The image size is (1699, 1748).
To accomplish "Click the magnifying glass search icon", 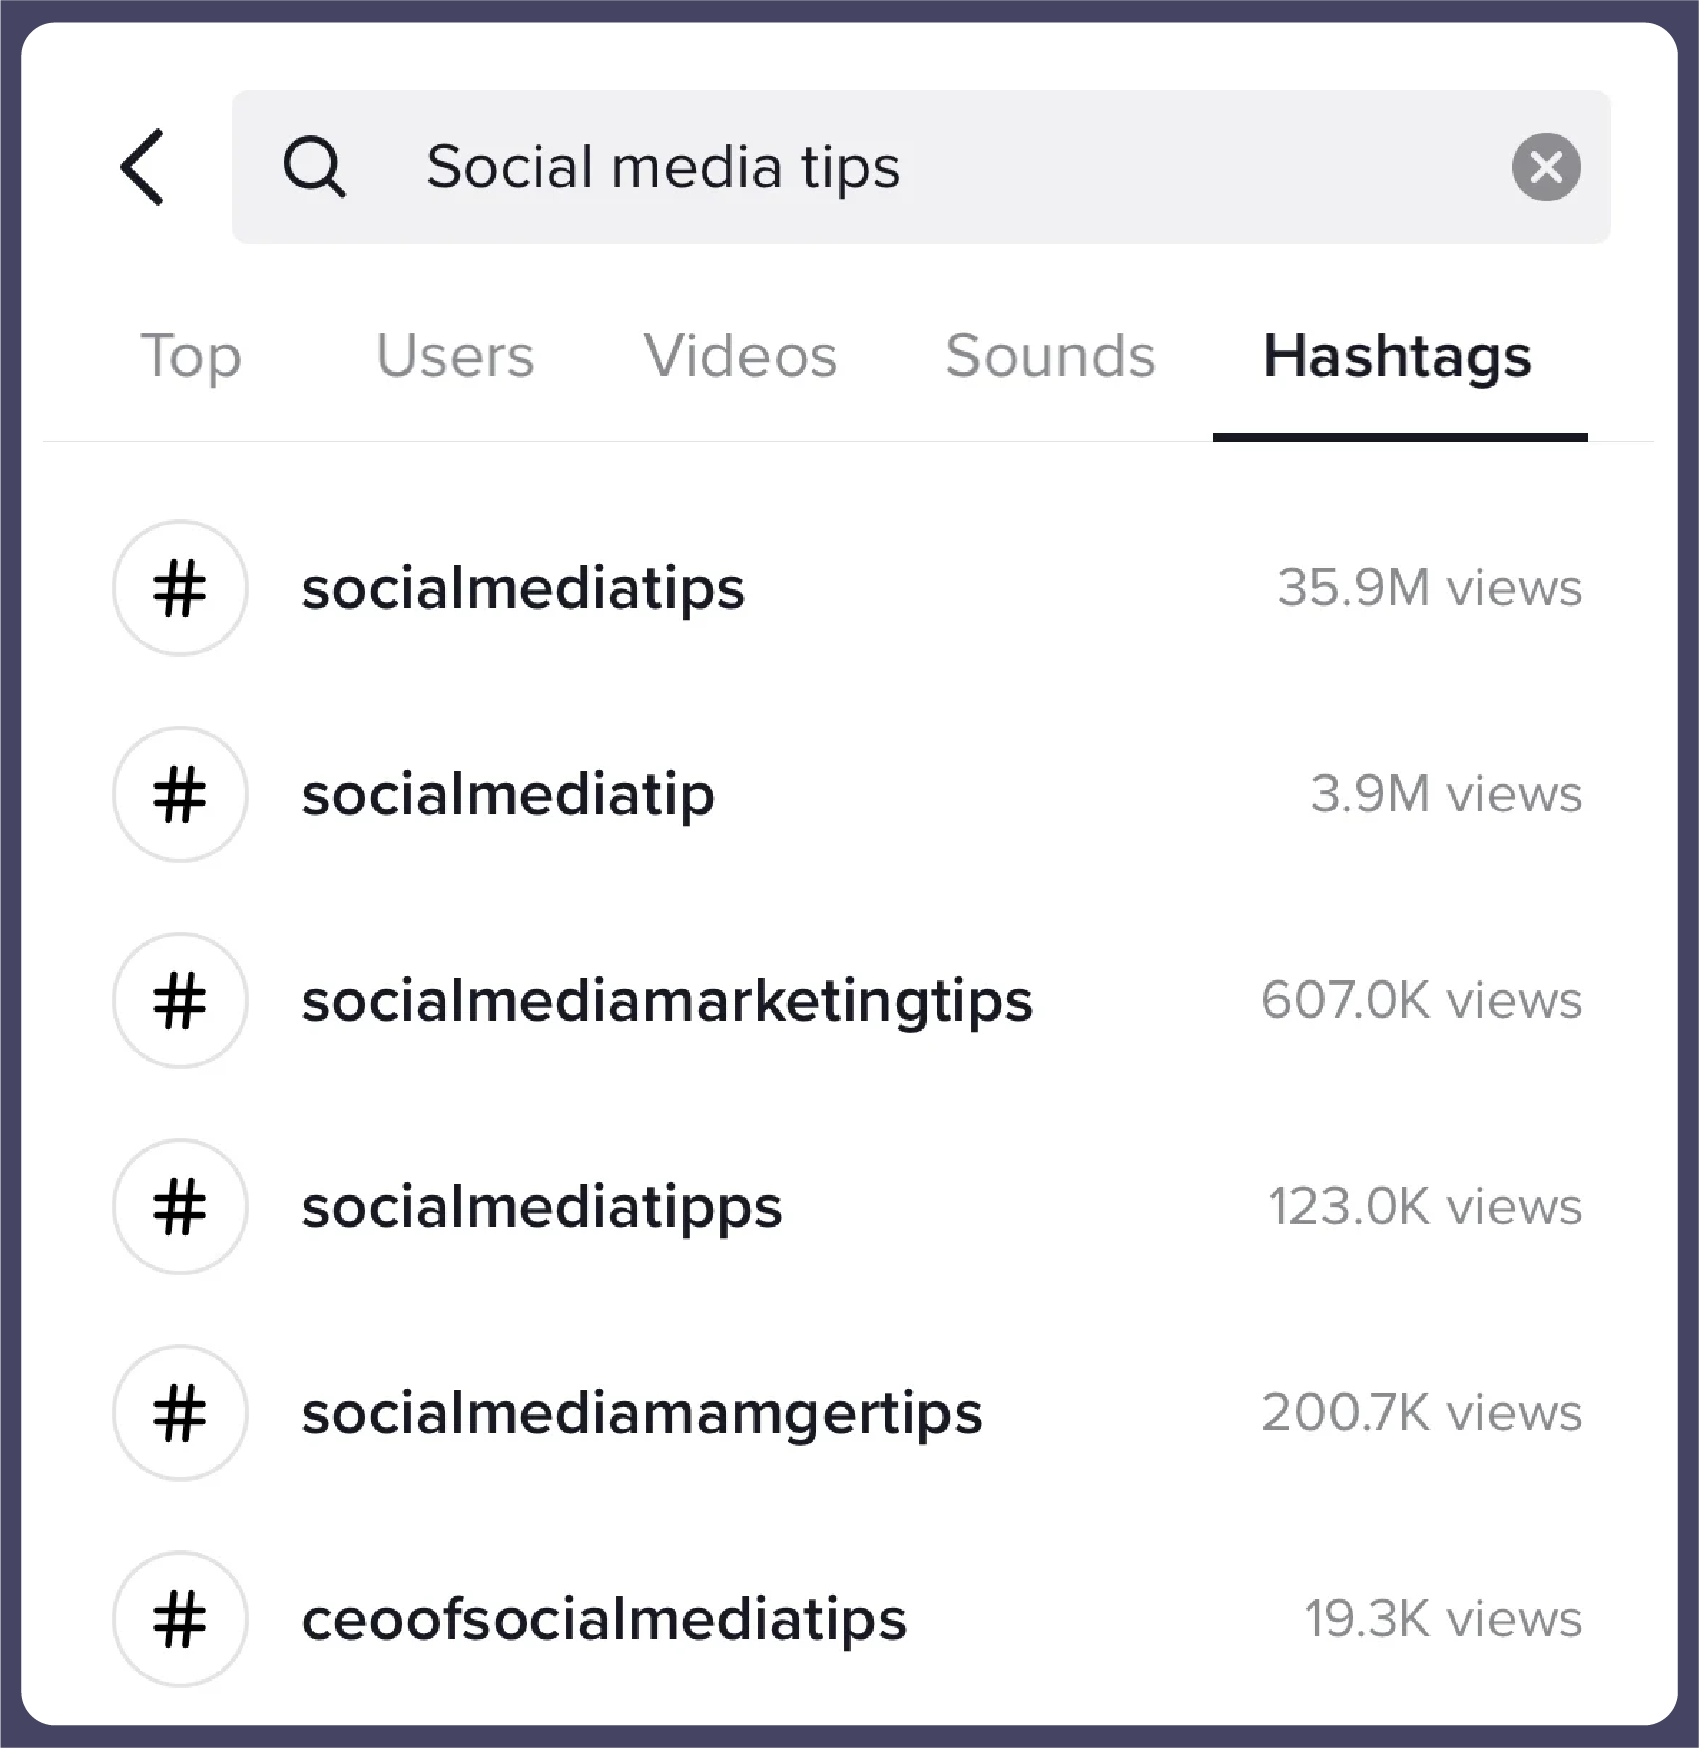I will click(x=314, y=167).
